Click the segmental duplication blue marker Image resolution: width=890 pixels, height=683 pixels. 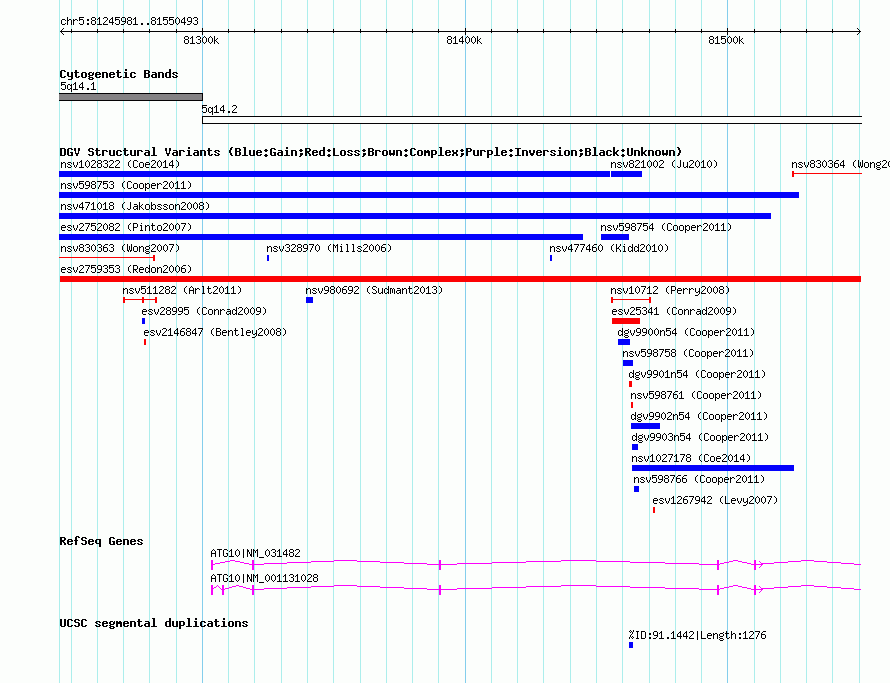pos(631,646)
